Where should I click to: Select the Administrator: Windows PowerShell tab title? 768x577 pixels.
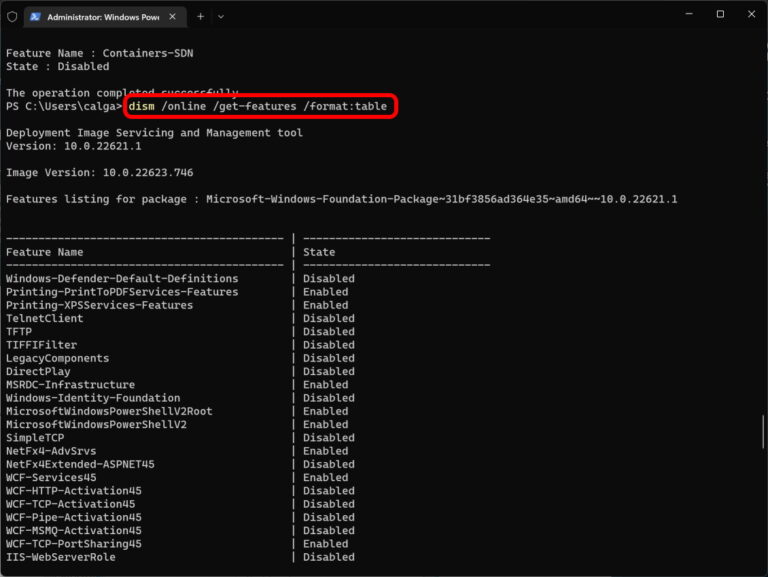coord(102,16)
